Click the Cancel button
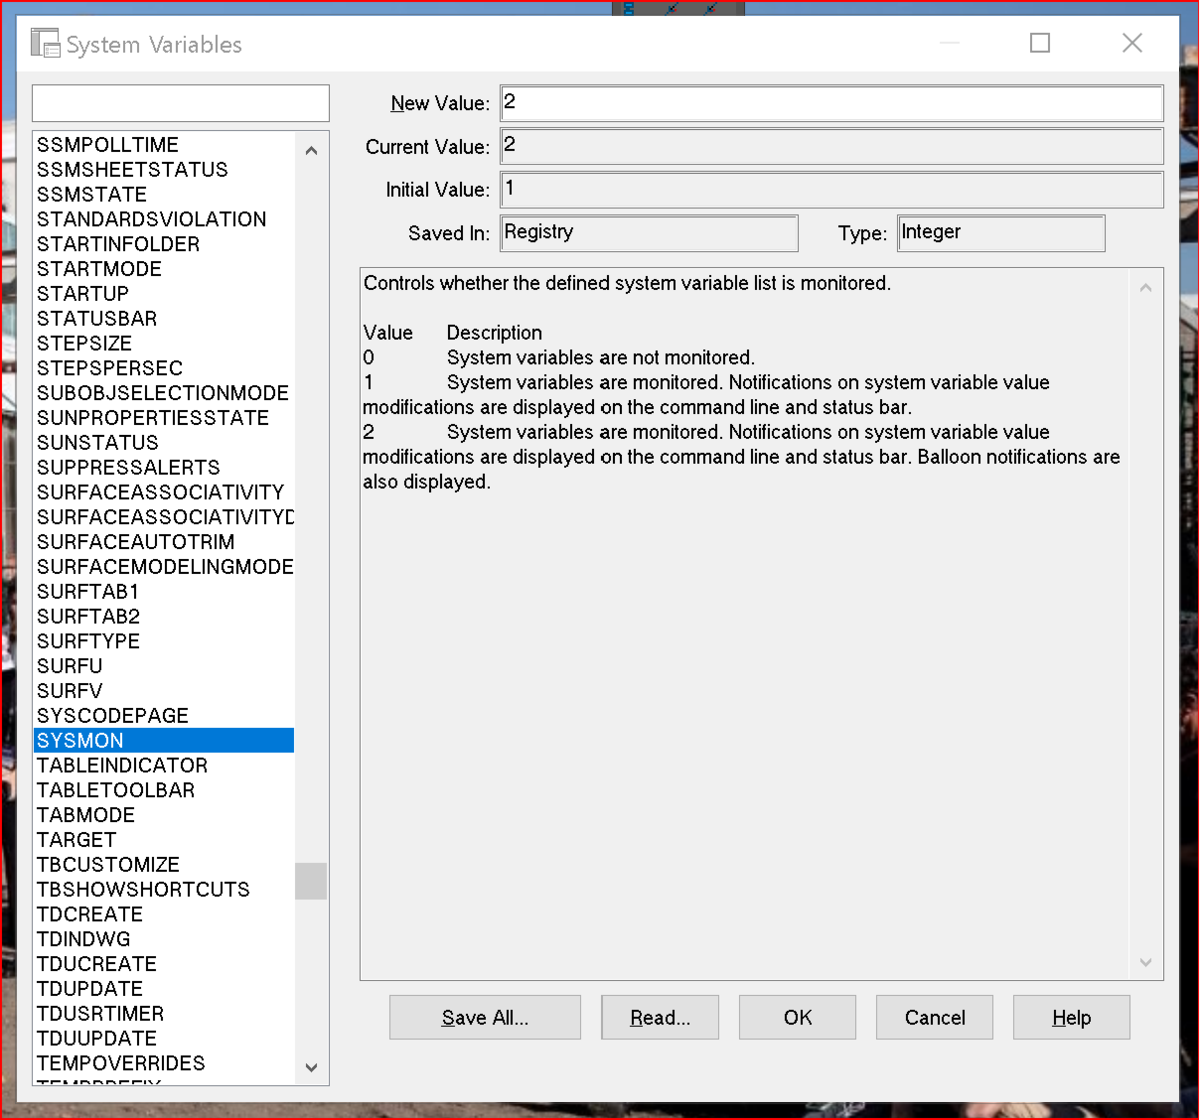 click(935, 1018)
